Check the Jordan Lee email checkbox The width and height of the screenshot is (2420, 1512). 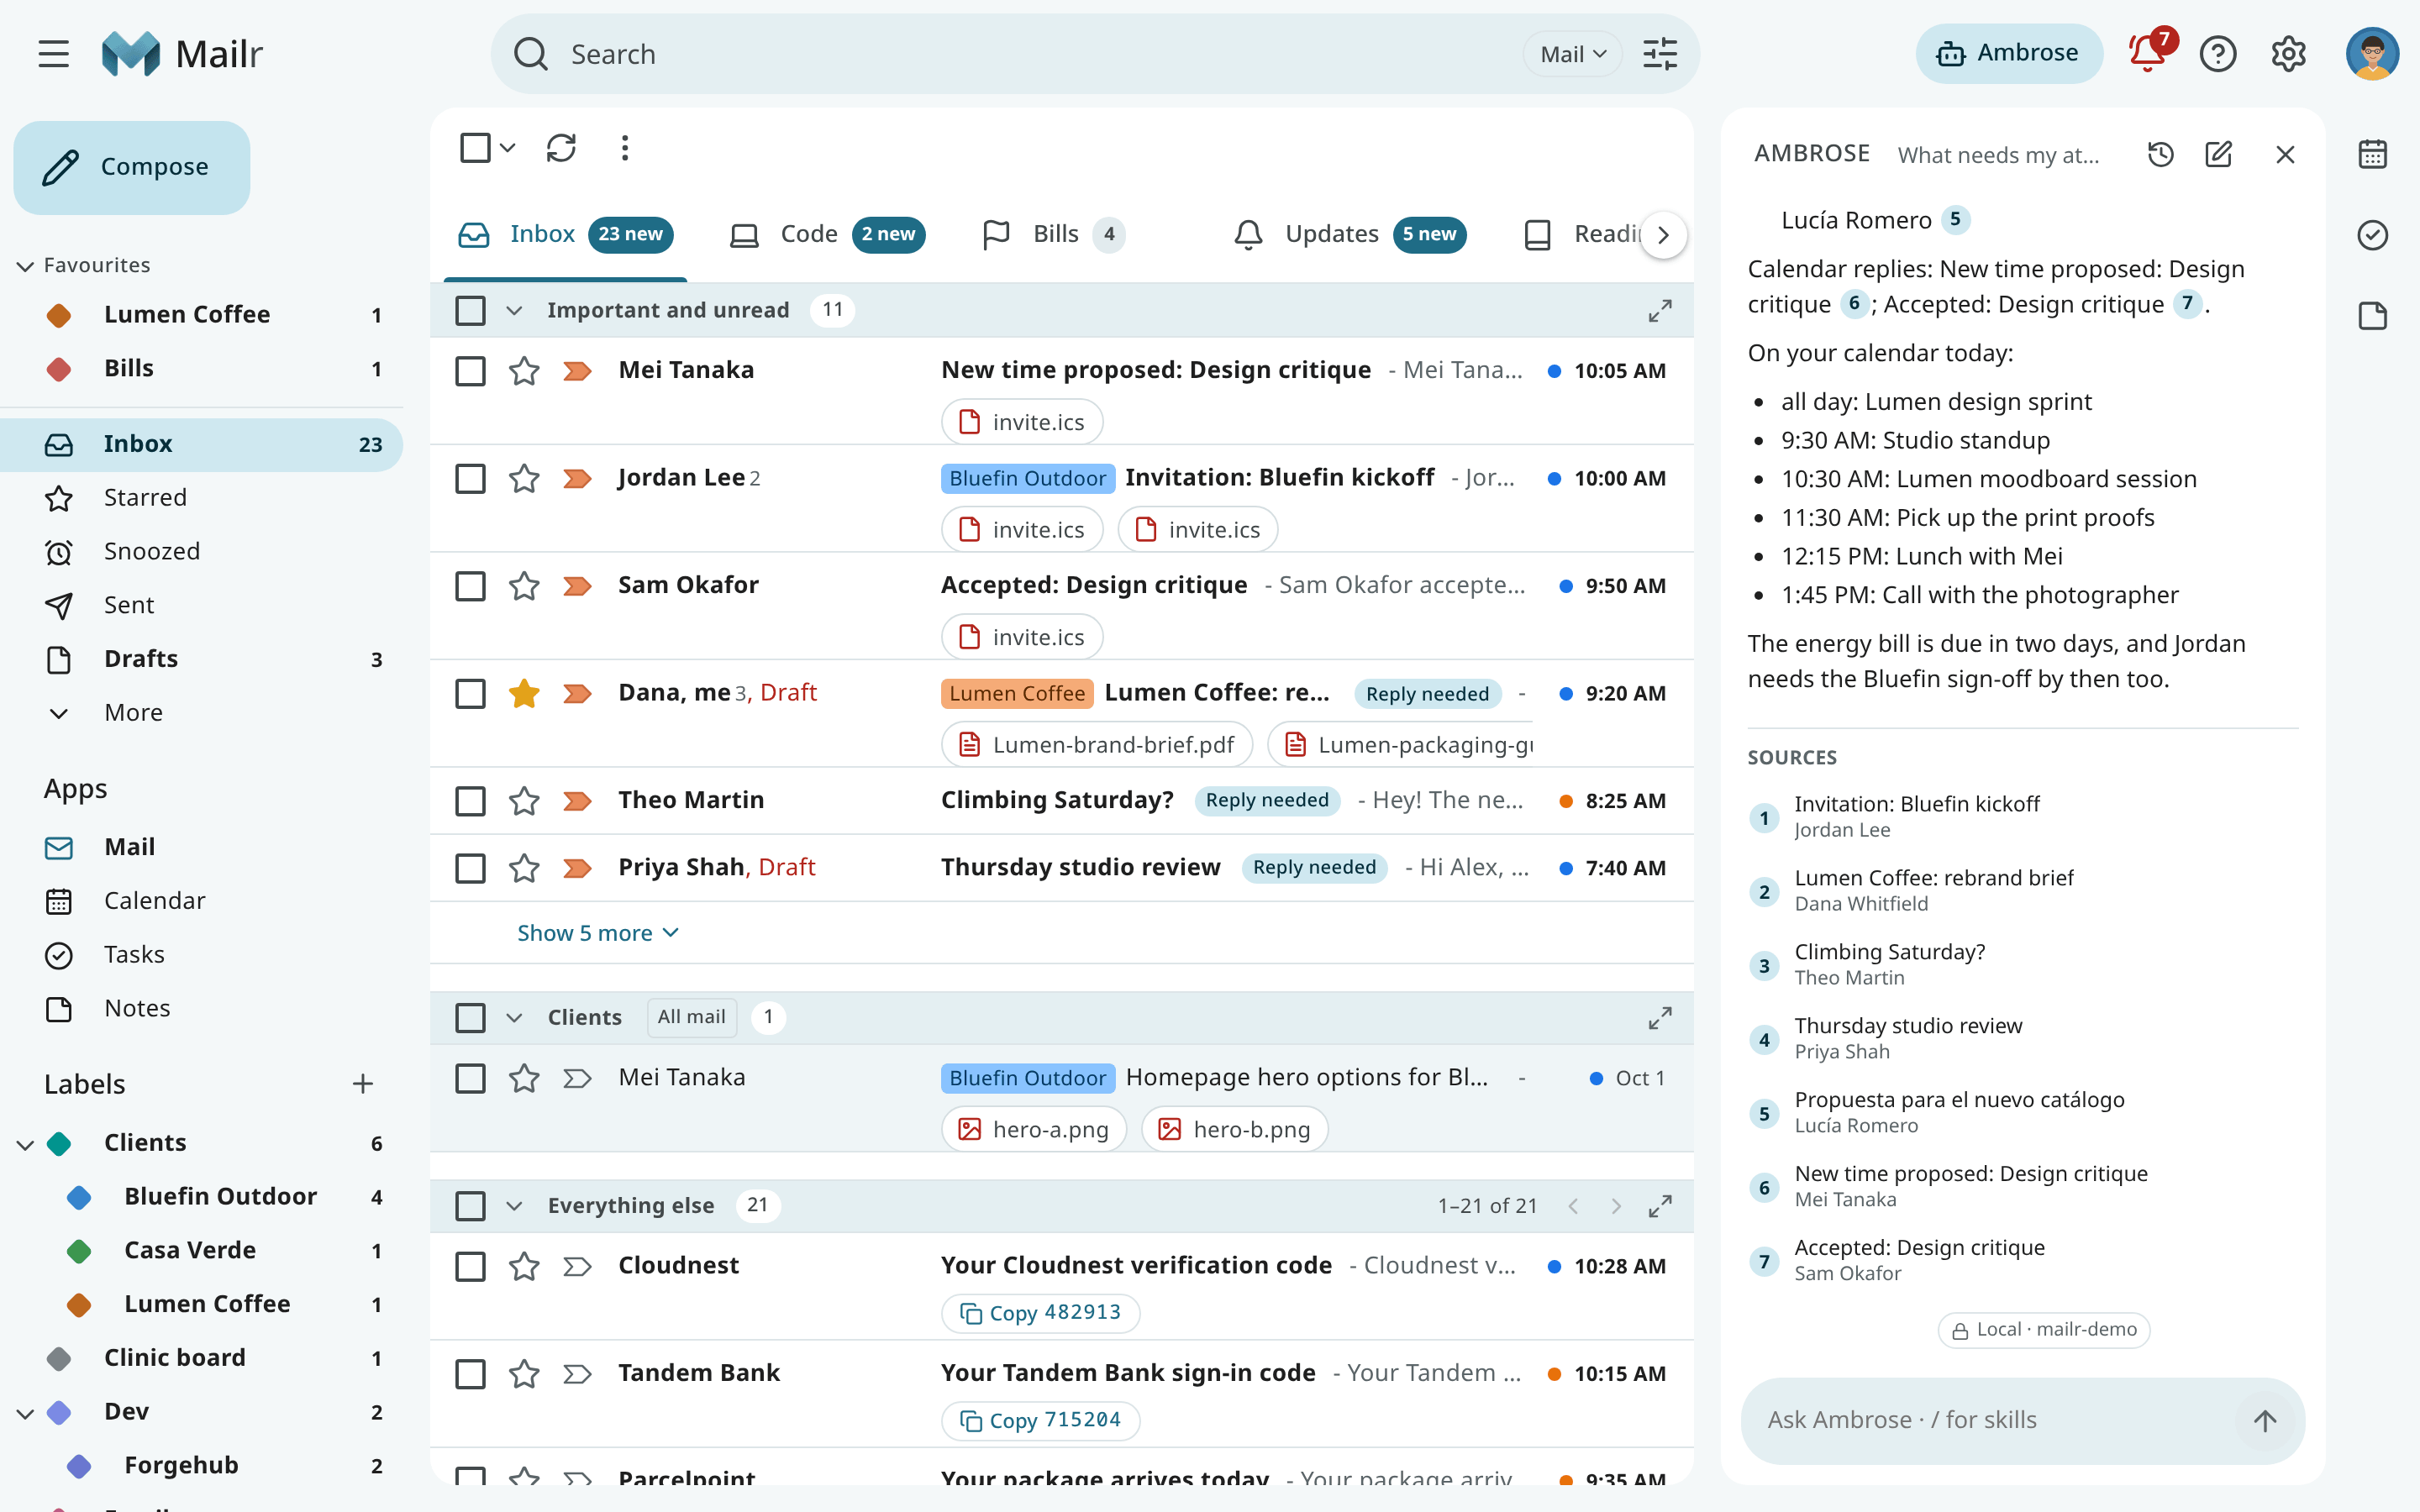point(470,478)
